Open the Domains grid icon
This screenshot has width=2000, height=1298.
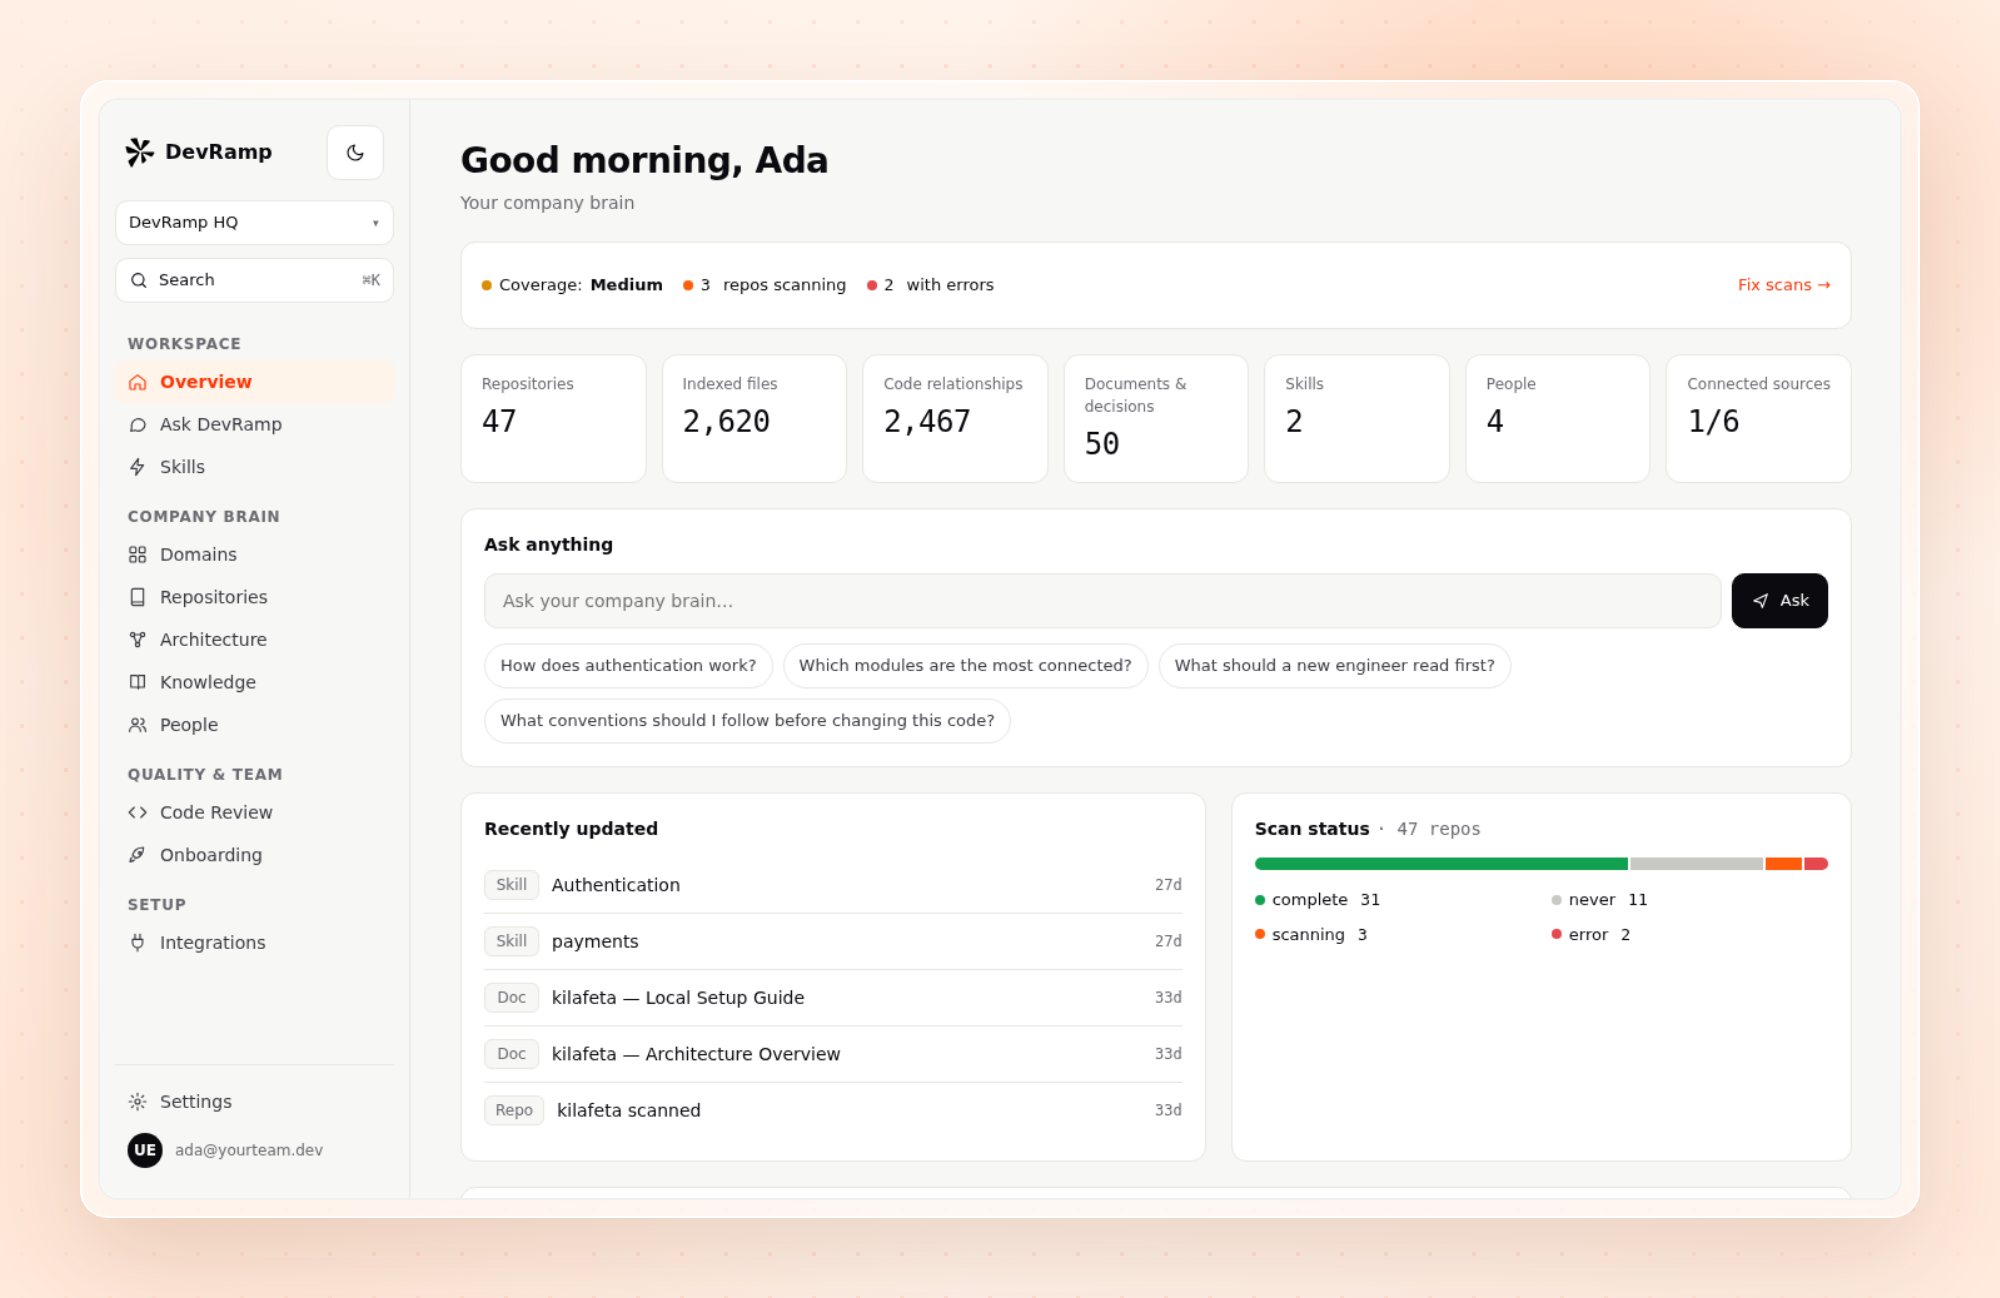[138, 555]
